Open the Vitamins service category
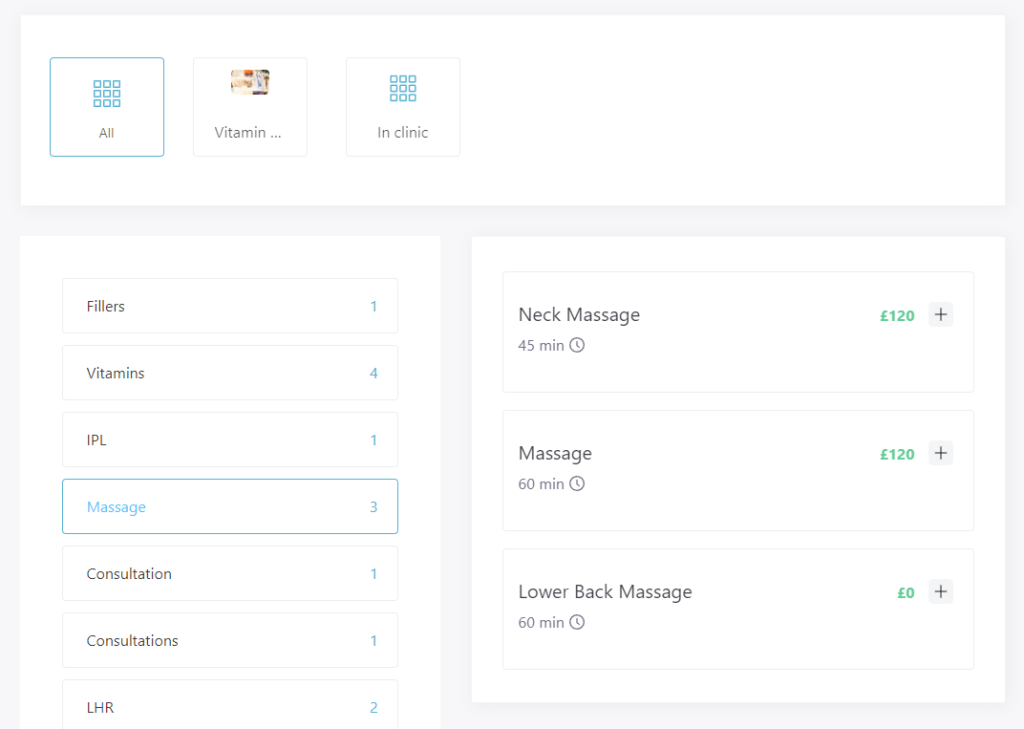 pyautogui.click(x=230, y=373)
